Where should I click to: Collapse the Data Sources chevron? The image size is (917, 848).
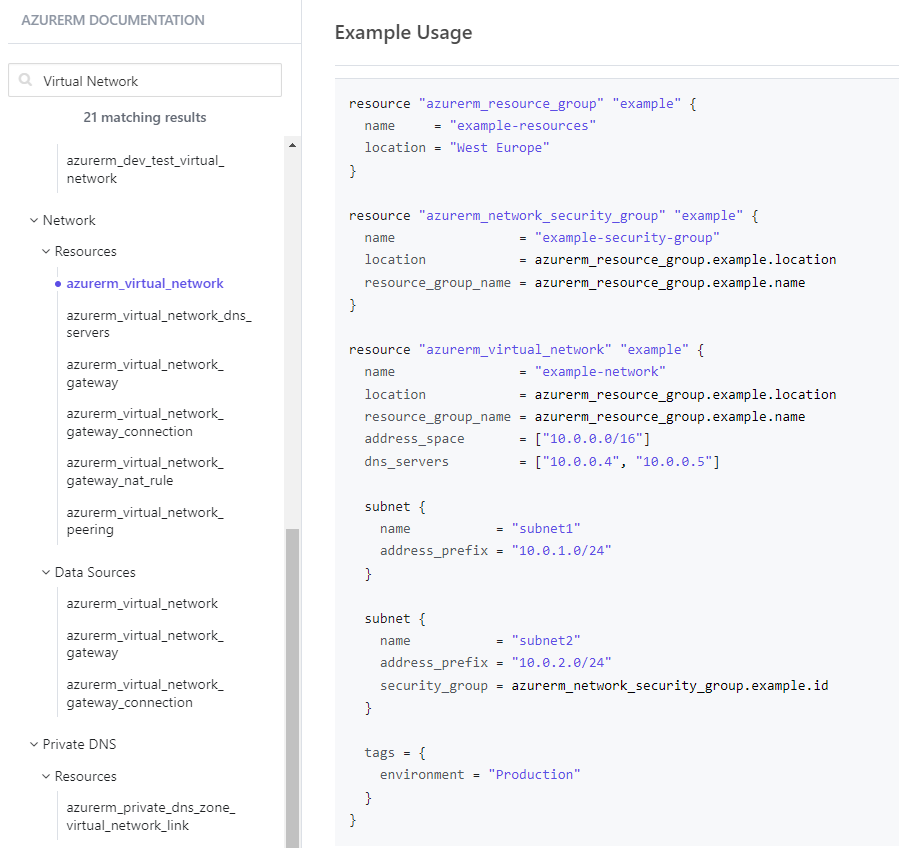[x=46, y=573]
